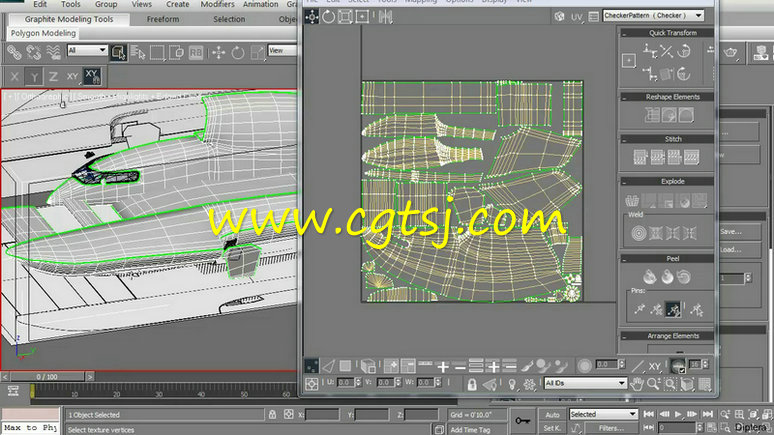Open CheckerPattern texture dropdown
This screenshot has height=435, width=774.
click(x=653, y=15)
